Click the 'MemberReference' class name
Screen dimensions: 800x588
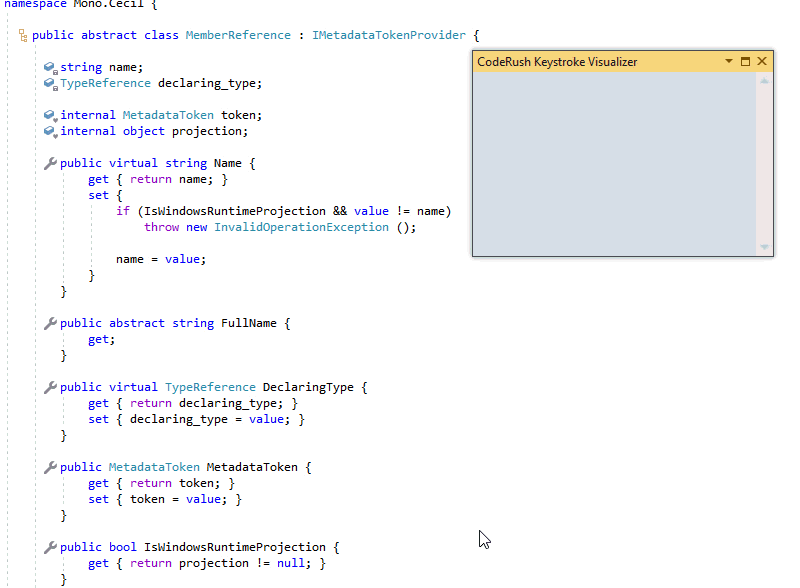(238, 35)
